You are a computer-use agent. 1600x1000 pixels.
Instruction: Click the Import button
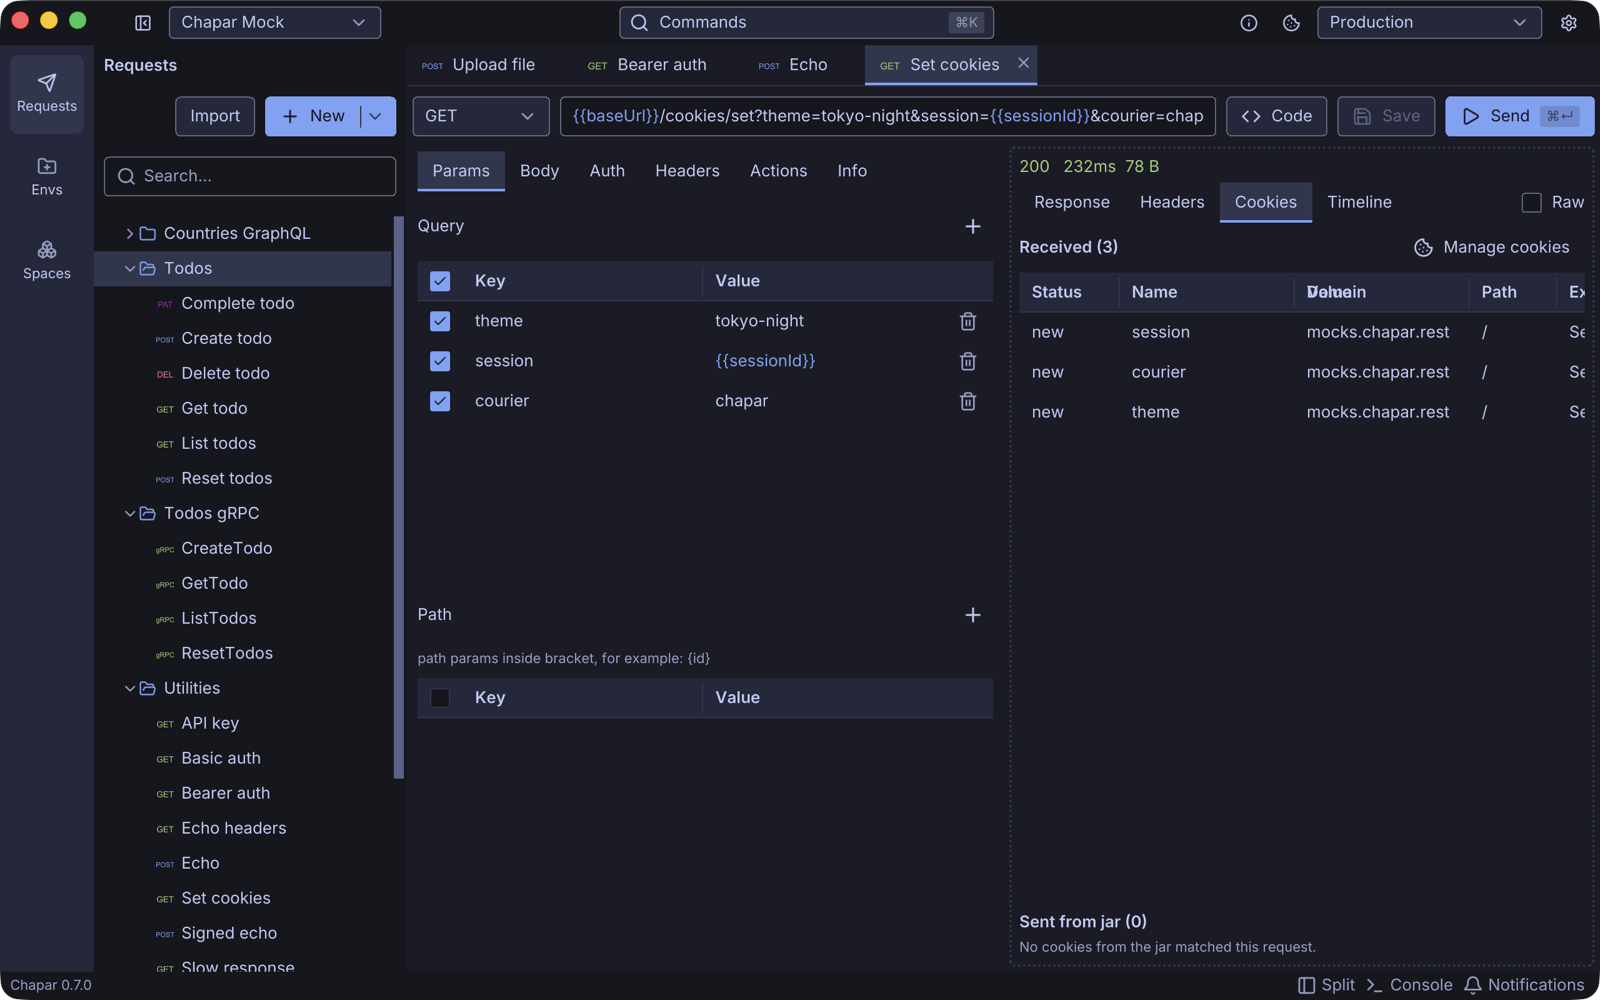pyautogui.click(x=215, y=116)
